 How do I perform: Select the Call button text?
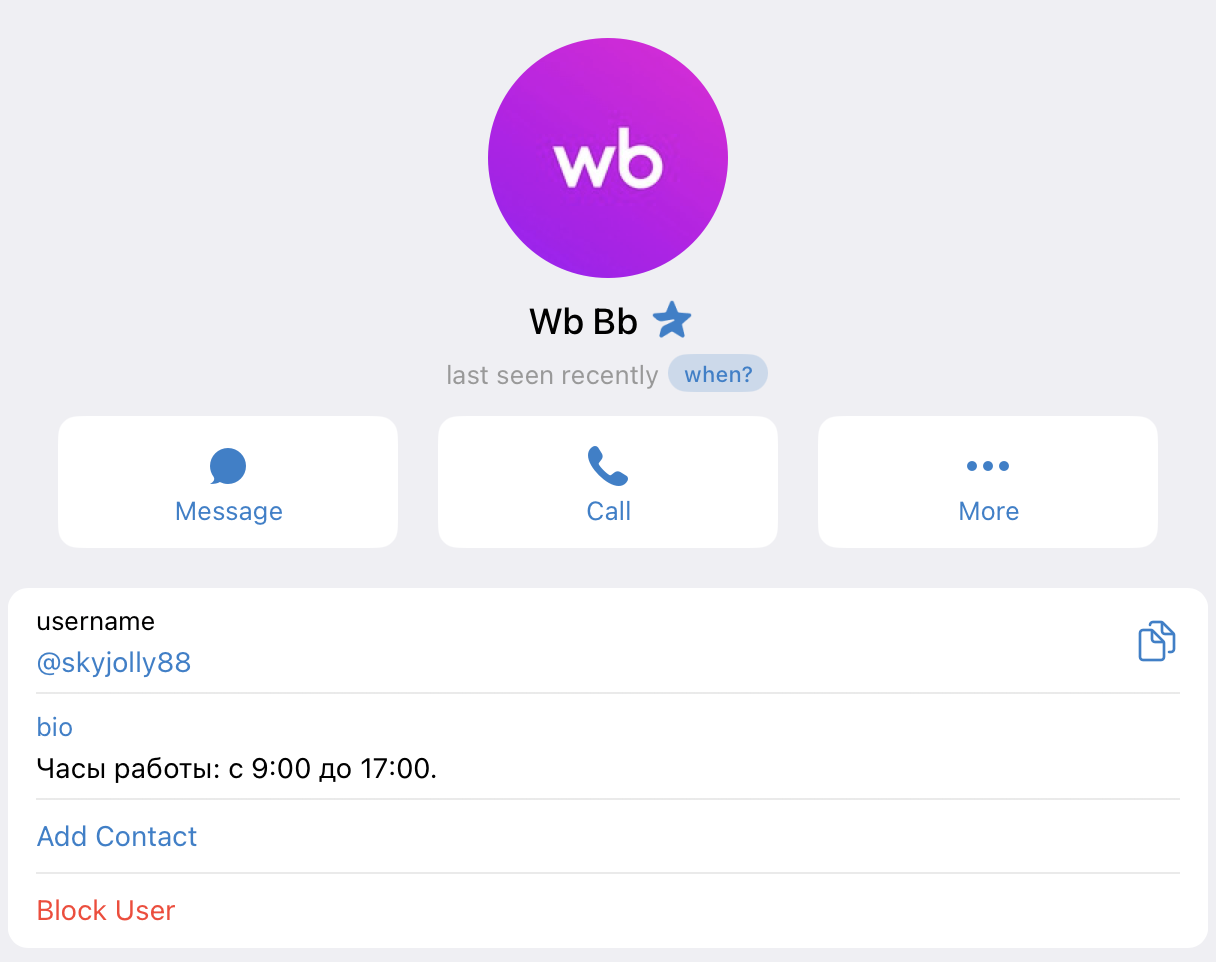point(608,511)
